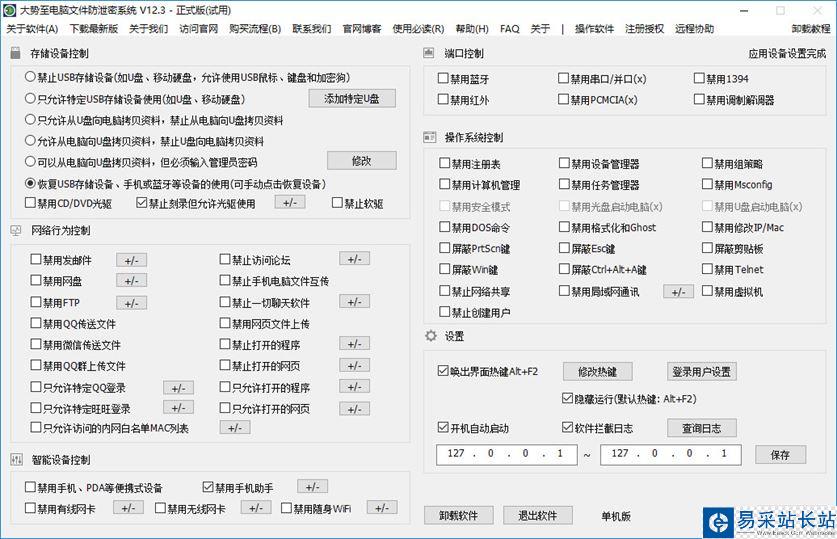
Task: Click the storage device control section icon
Action: point(15,53)
